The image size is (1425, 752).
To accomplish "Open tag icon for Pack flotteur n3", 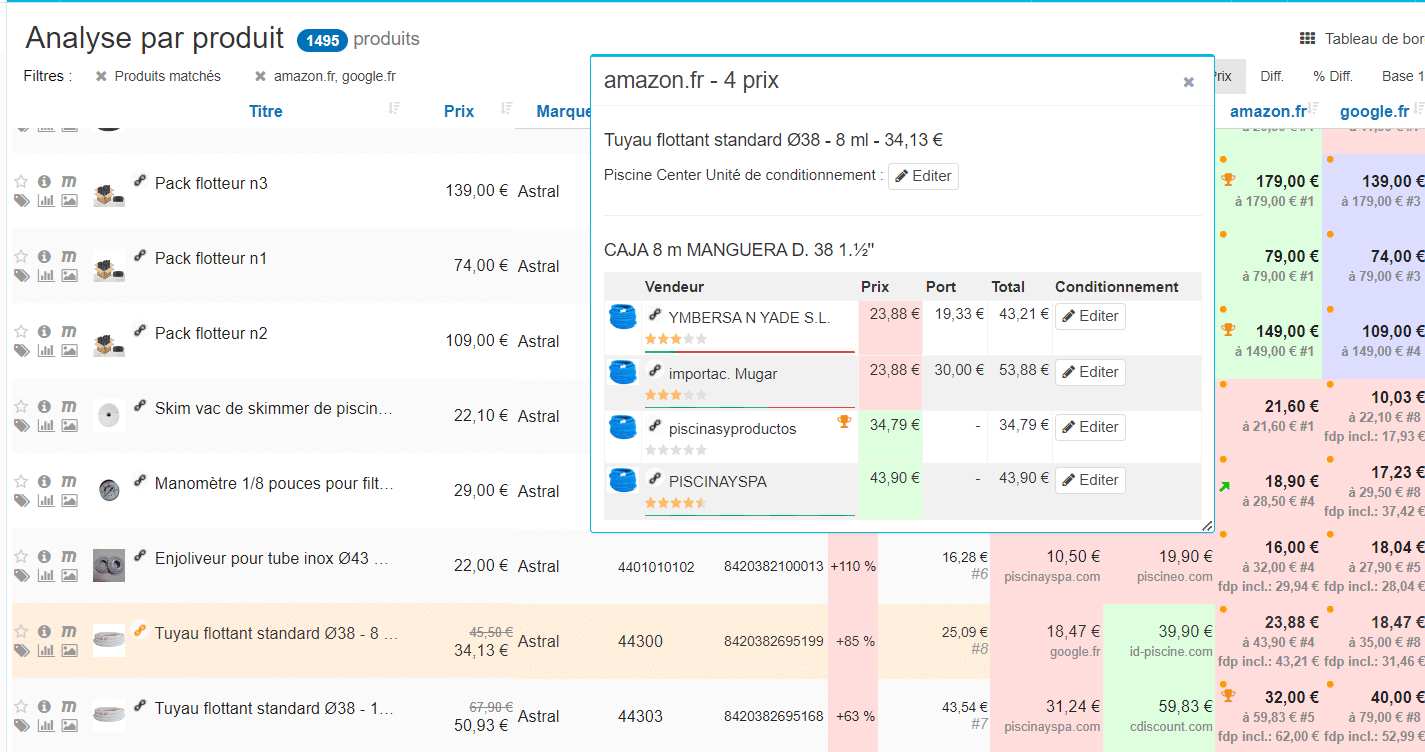I will tap(21, 200).
